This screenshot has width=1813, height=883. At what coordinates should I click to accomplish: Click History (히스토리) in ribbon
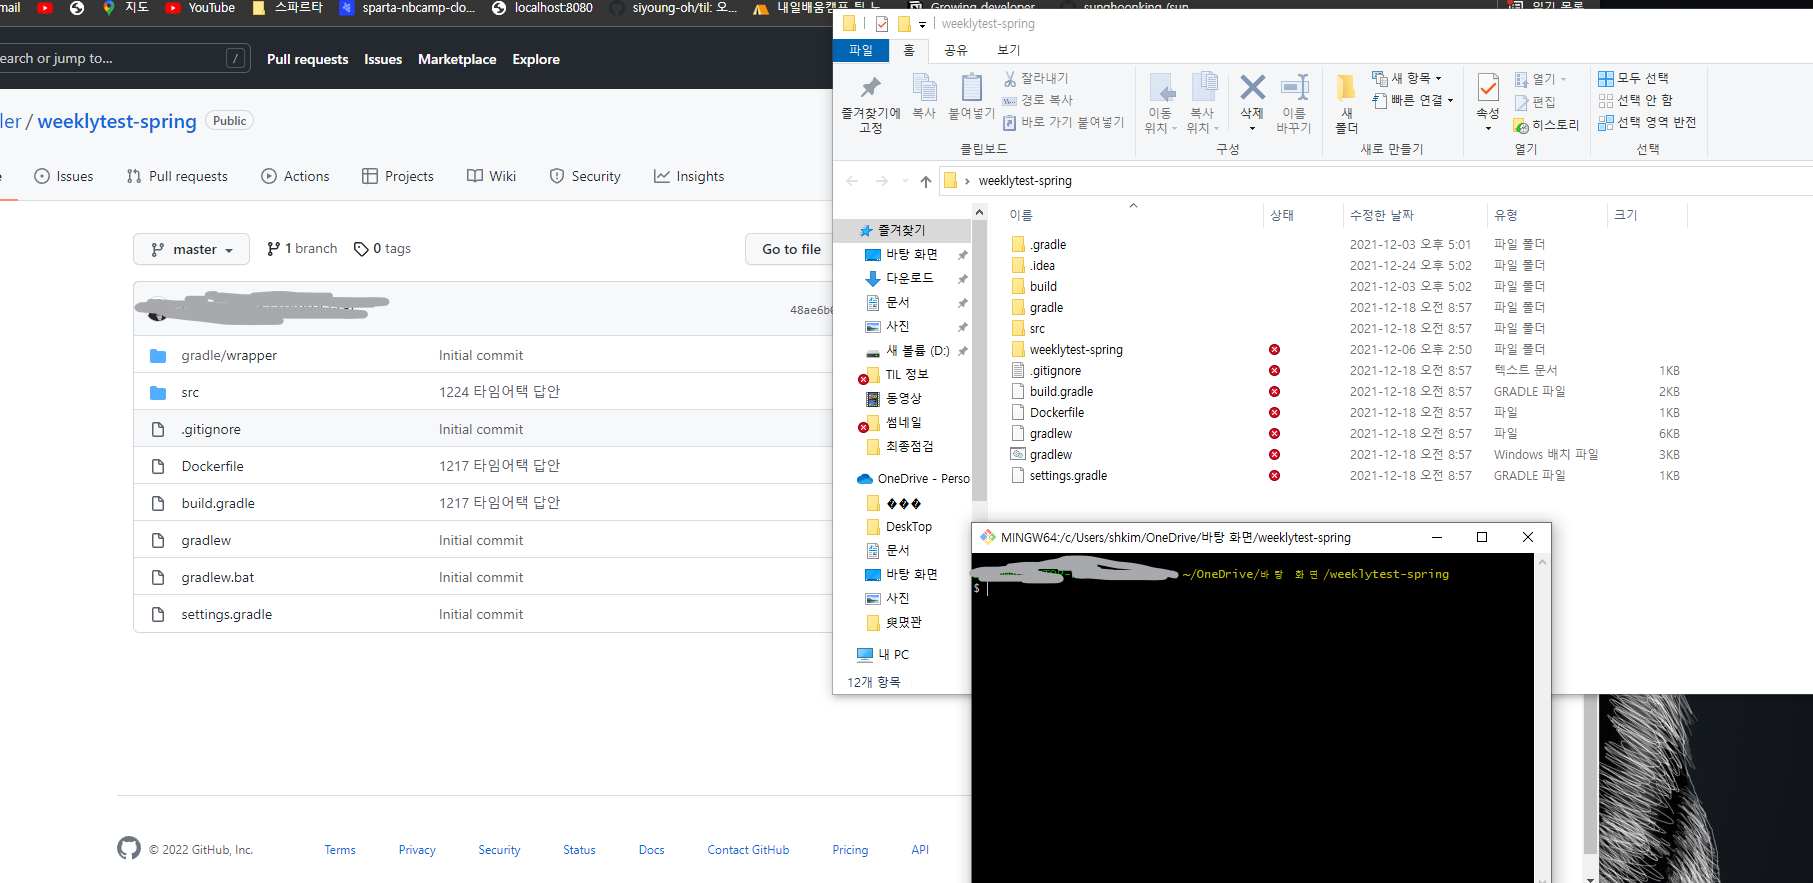coord(1546,125)
